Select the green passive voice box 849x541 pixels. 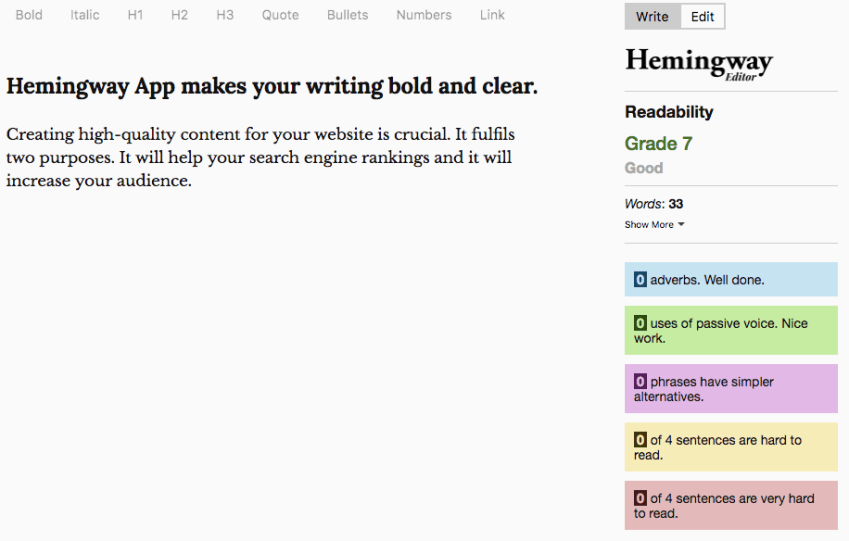[x=731, y=331]
